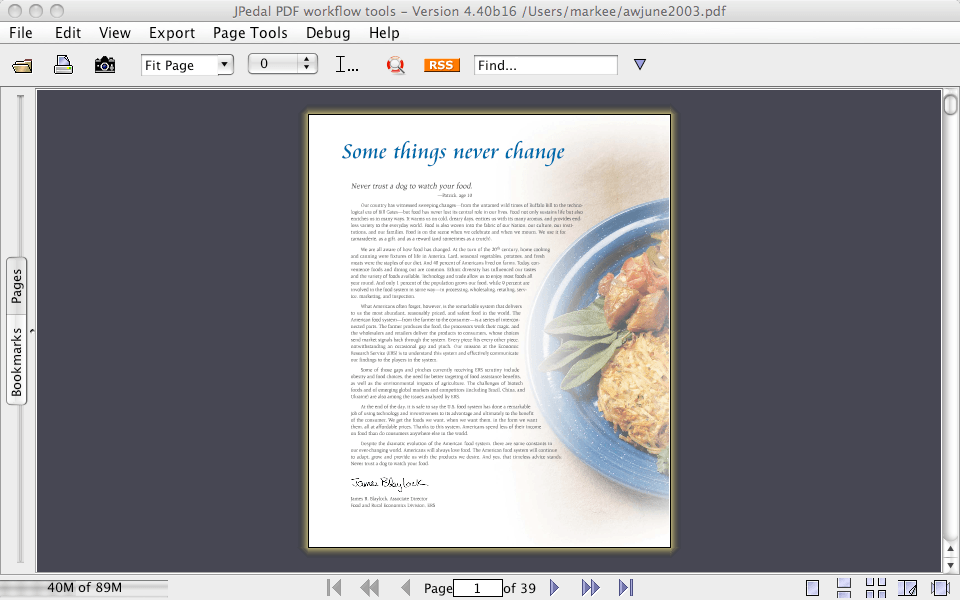Open the Pages side tab

pyautogui.click(x=17, y=287)
